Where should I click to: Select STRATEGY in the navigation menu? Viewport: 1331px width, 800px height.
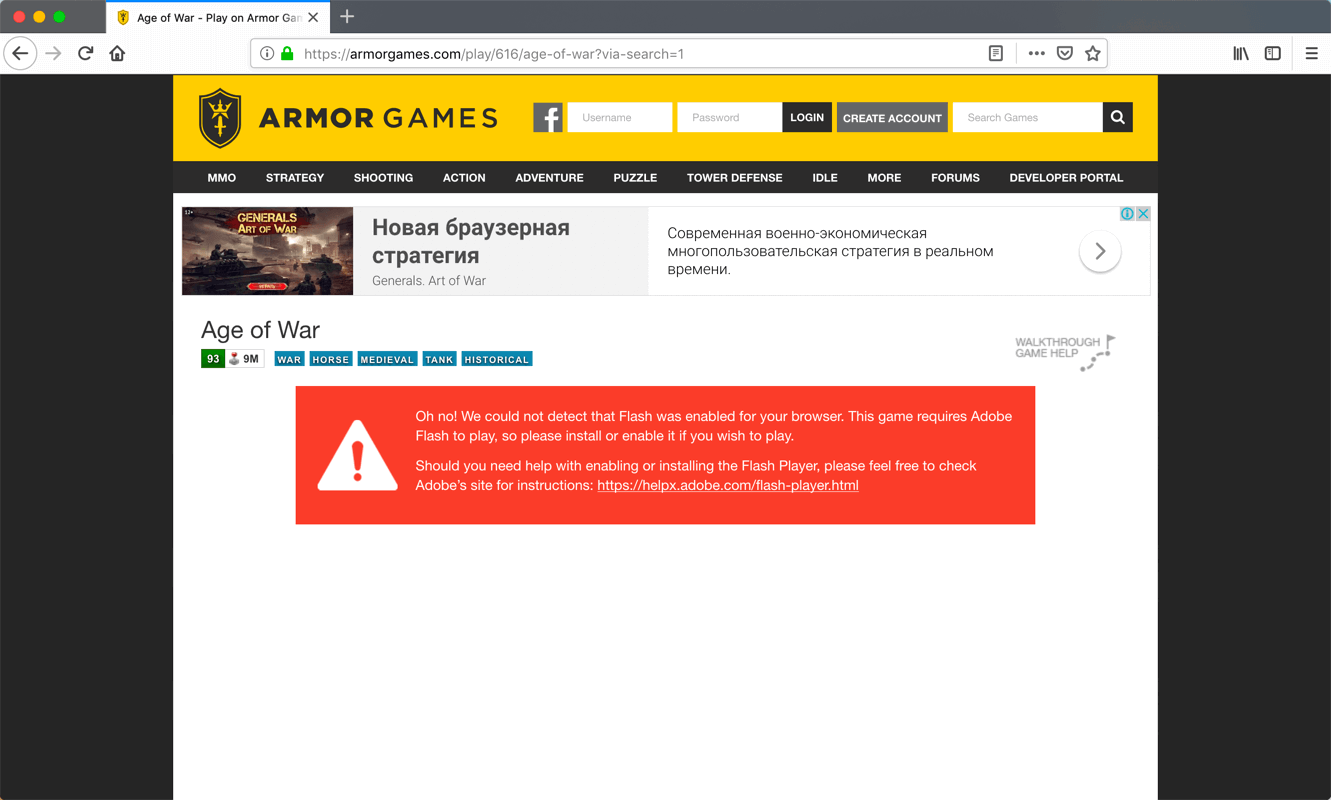[x=295, y=178]
